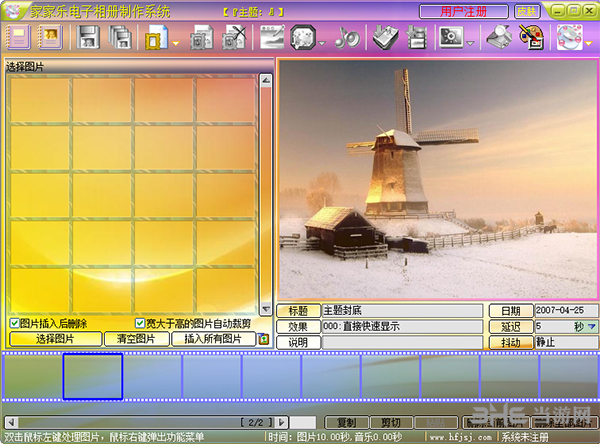Toggle the 图片插入后删除 checkbox
This screenshot has width=600, height=444.
(x=14, y=323)
